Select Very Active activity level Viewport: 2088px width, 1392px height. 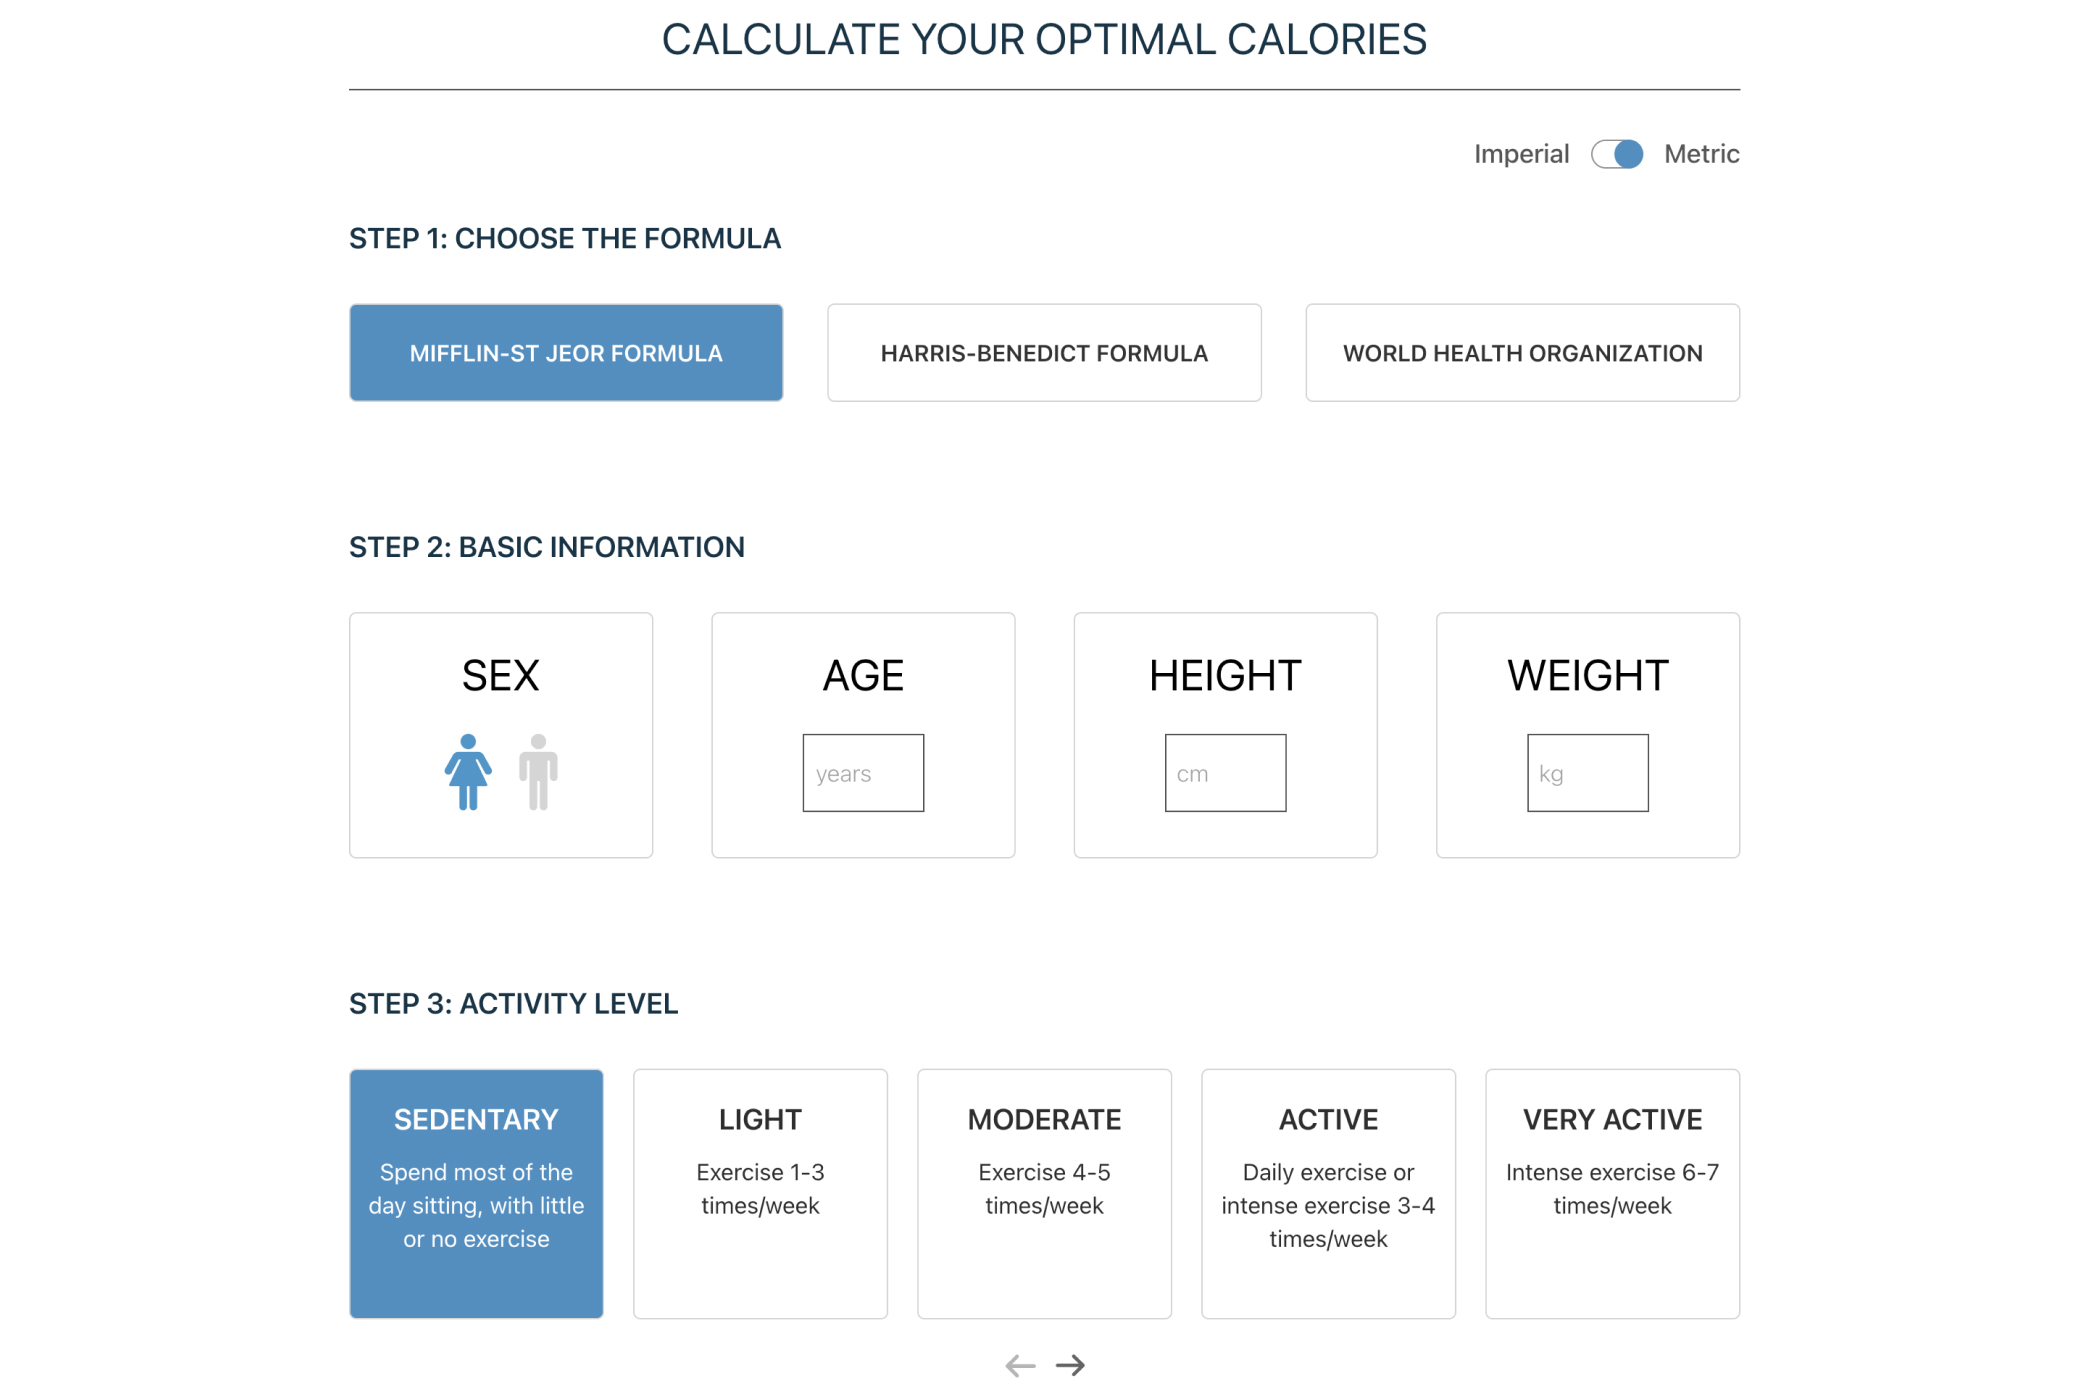click(x=1613, y=1194)
